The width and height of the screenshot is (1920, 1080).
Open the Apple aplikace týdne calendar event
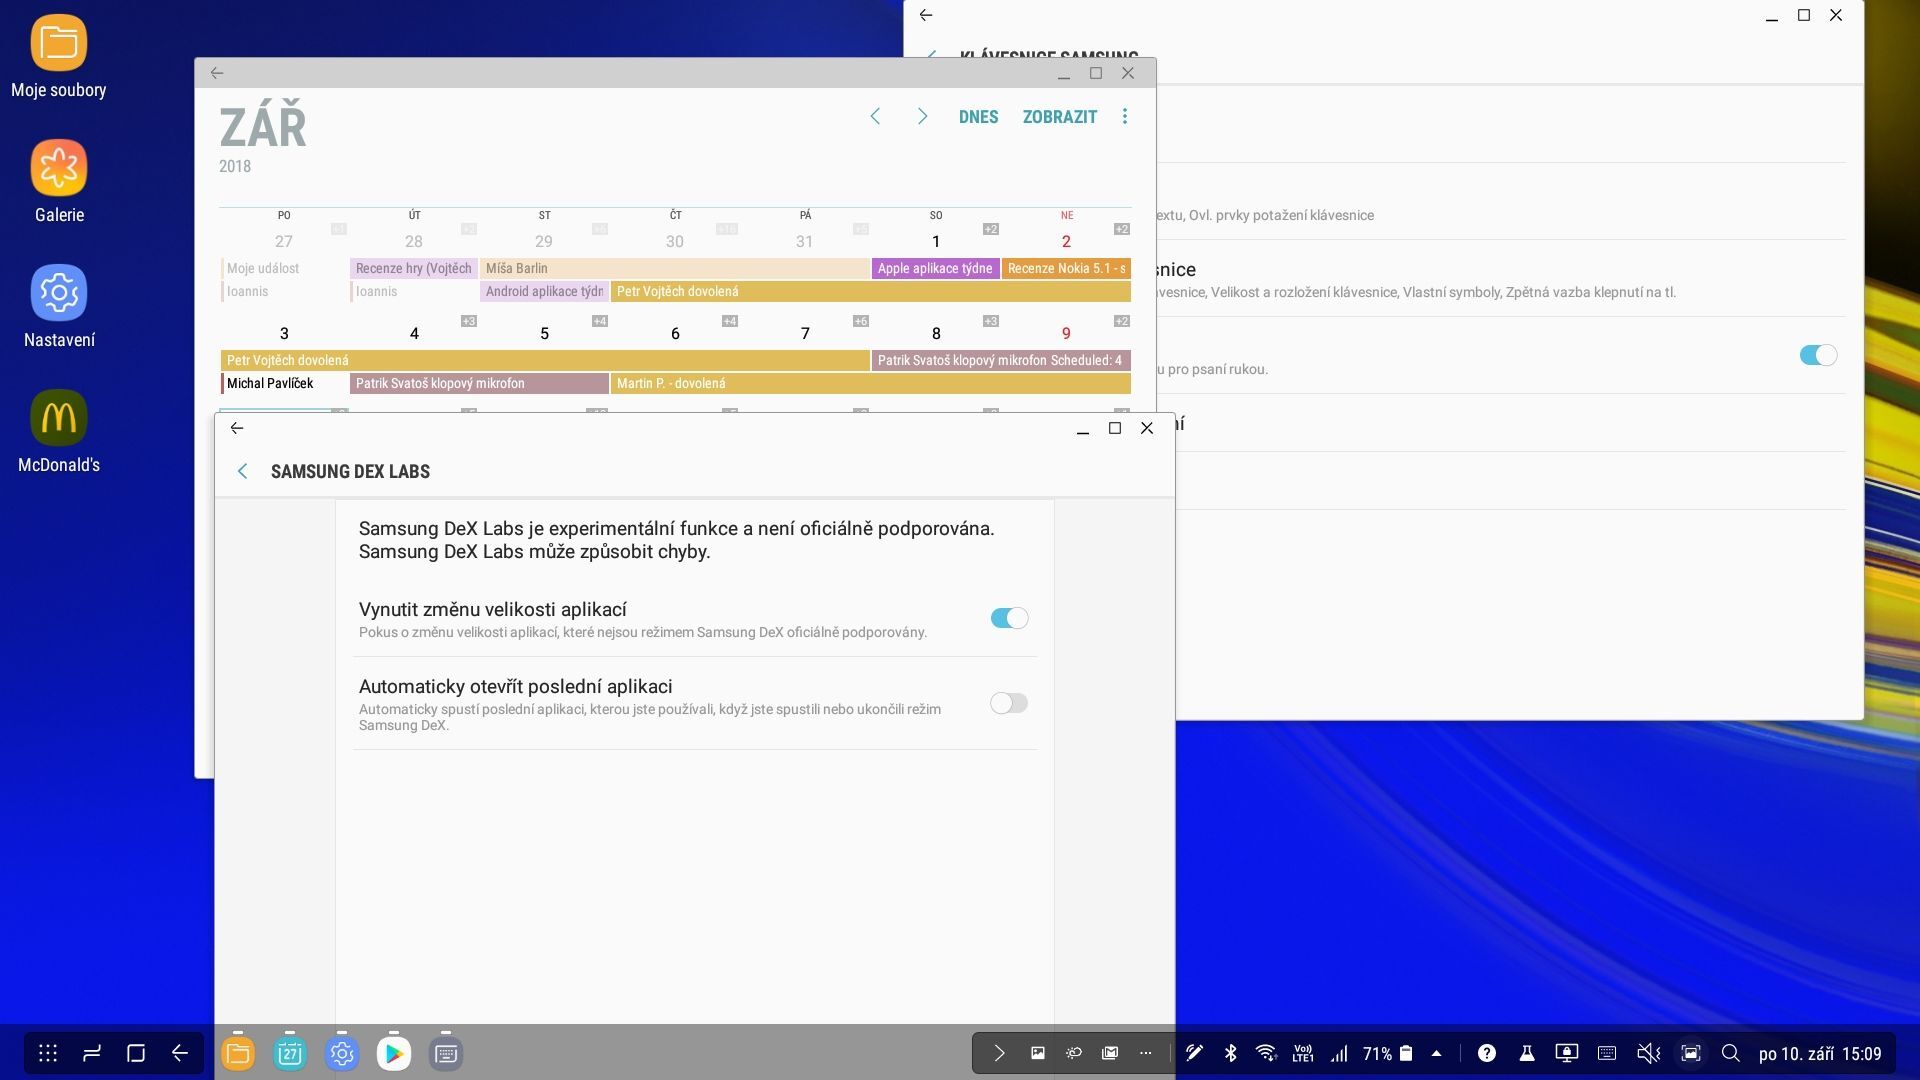pyautogui.click(x=935, y=268)
